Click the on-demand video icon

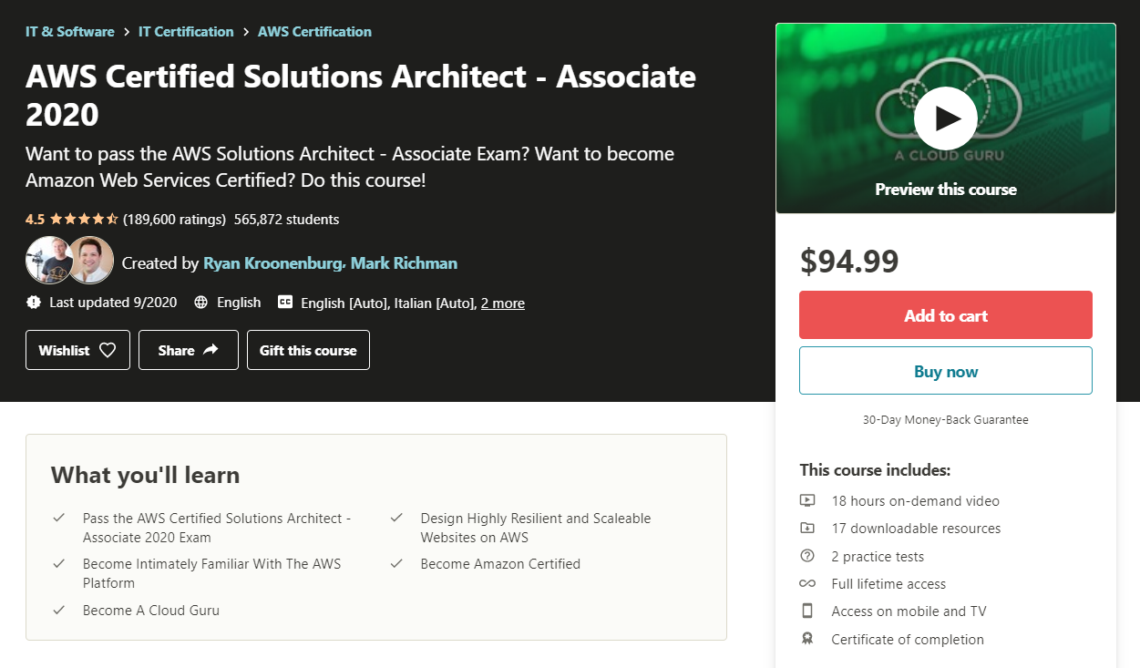click(x=806, y=500)
